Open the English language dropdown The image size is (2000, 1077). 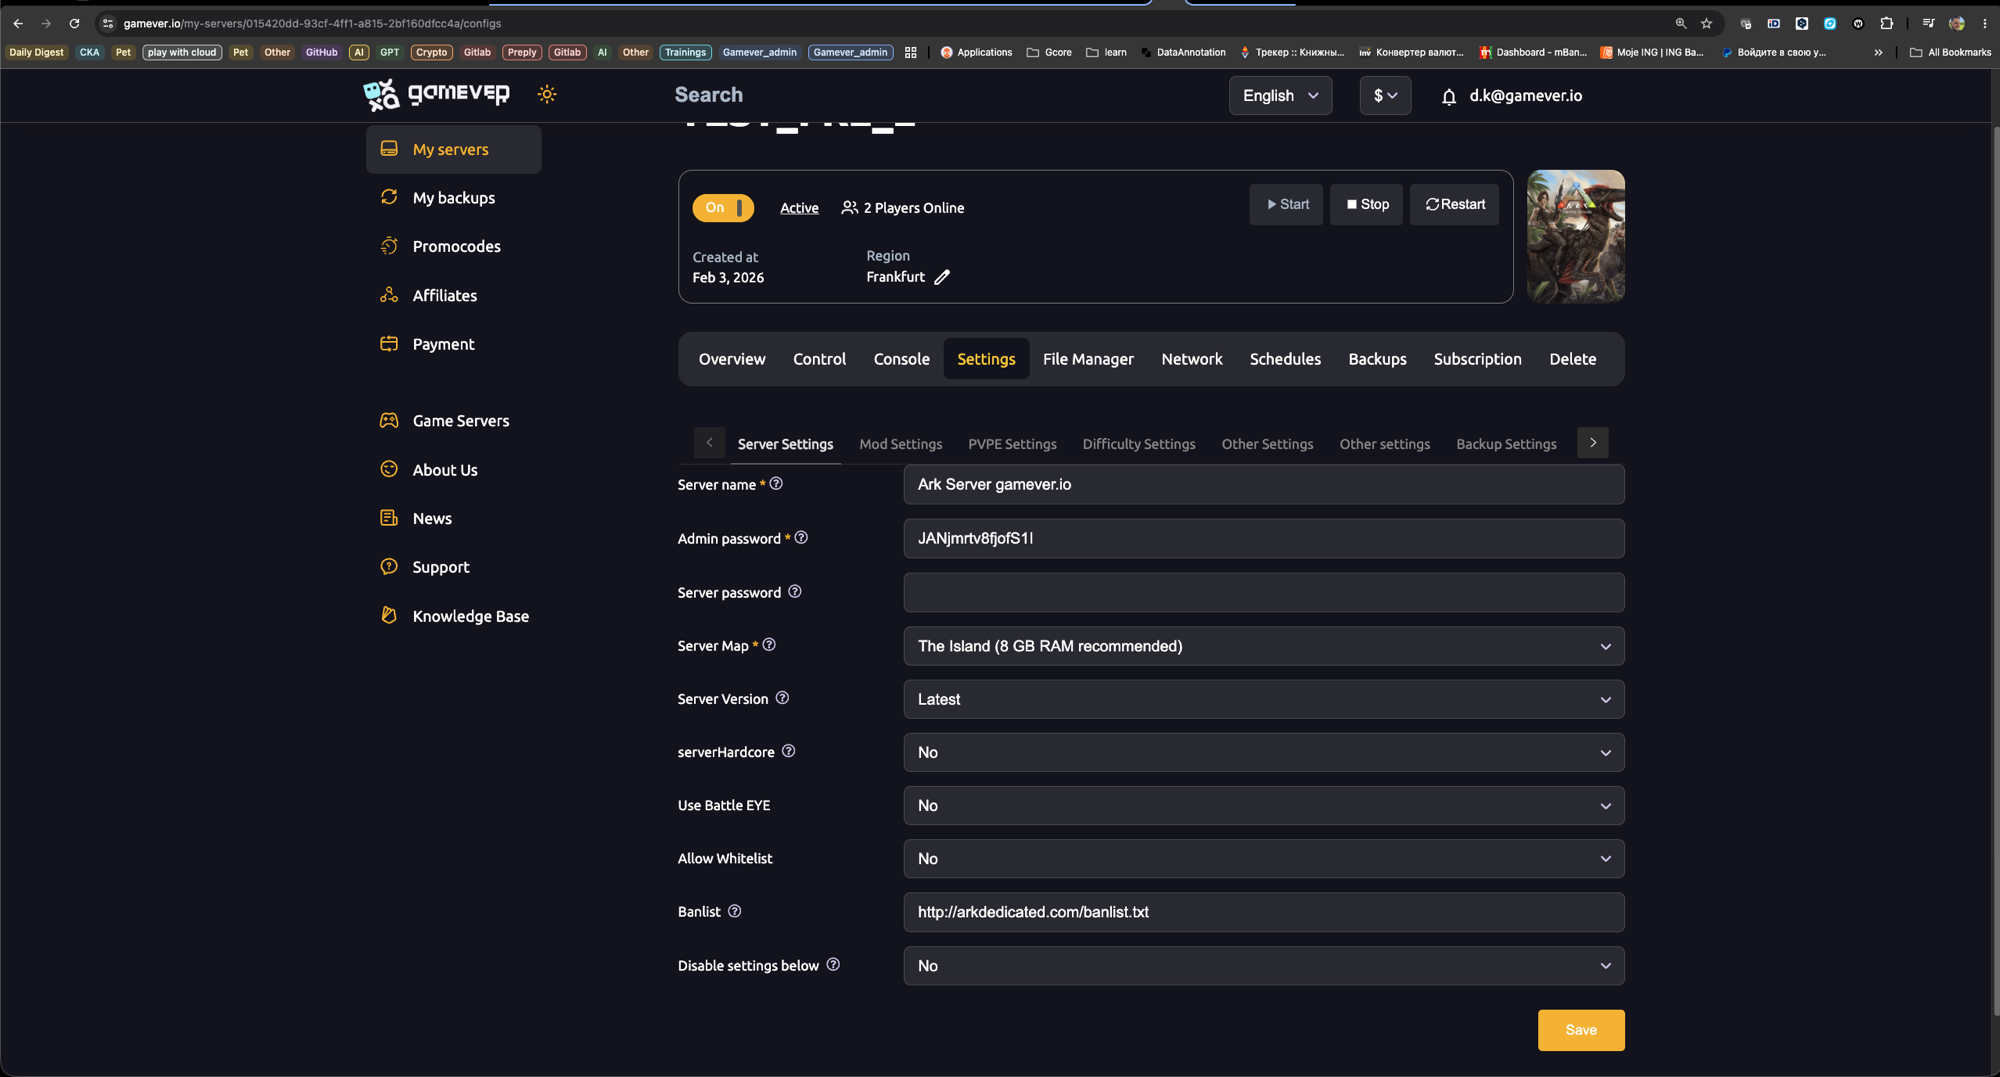click(1280, 96)
